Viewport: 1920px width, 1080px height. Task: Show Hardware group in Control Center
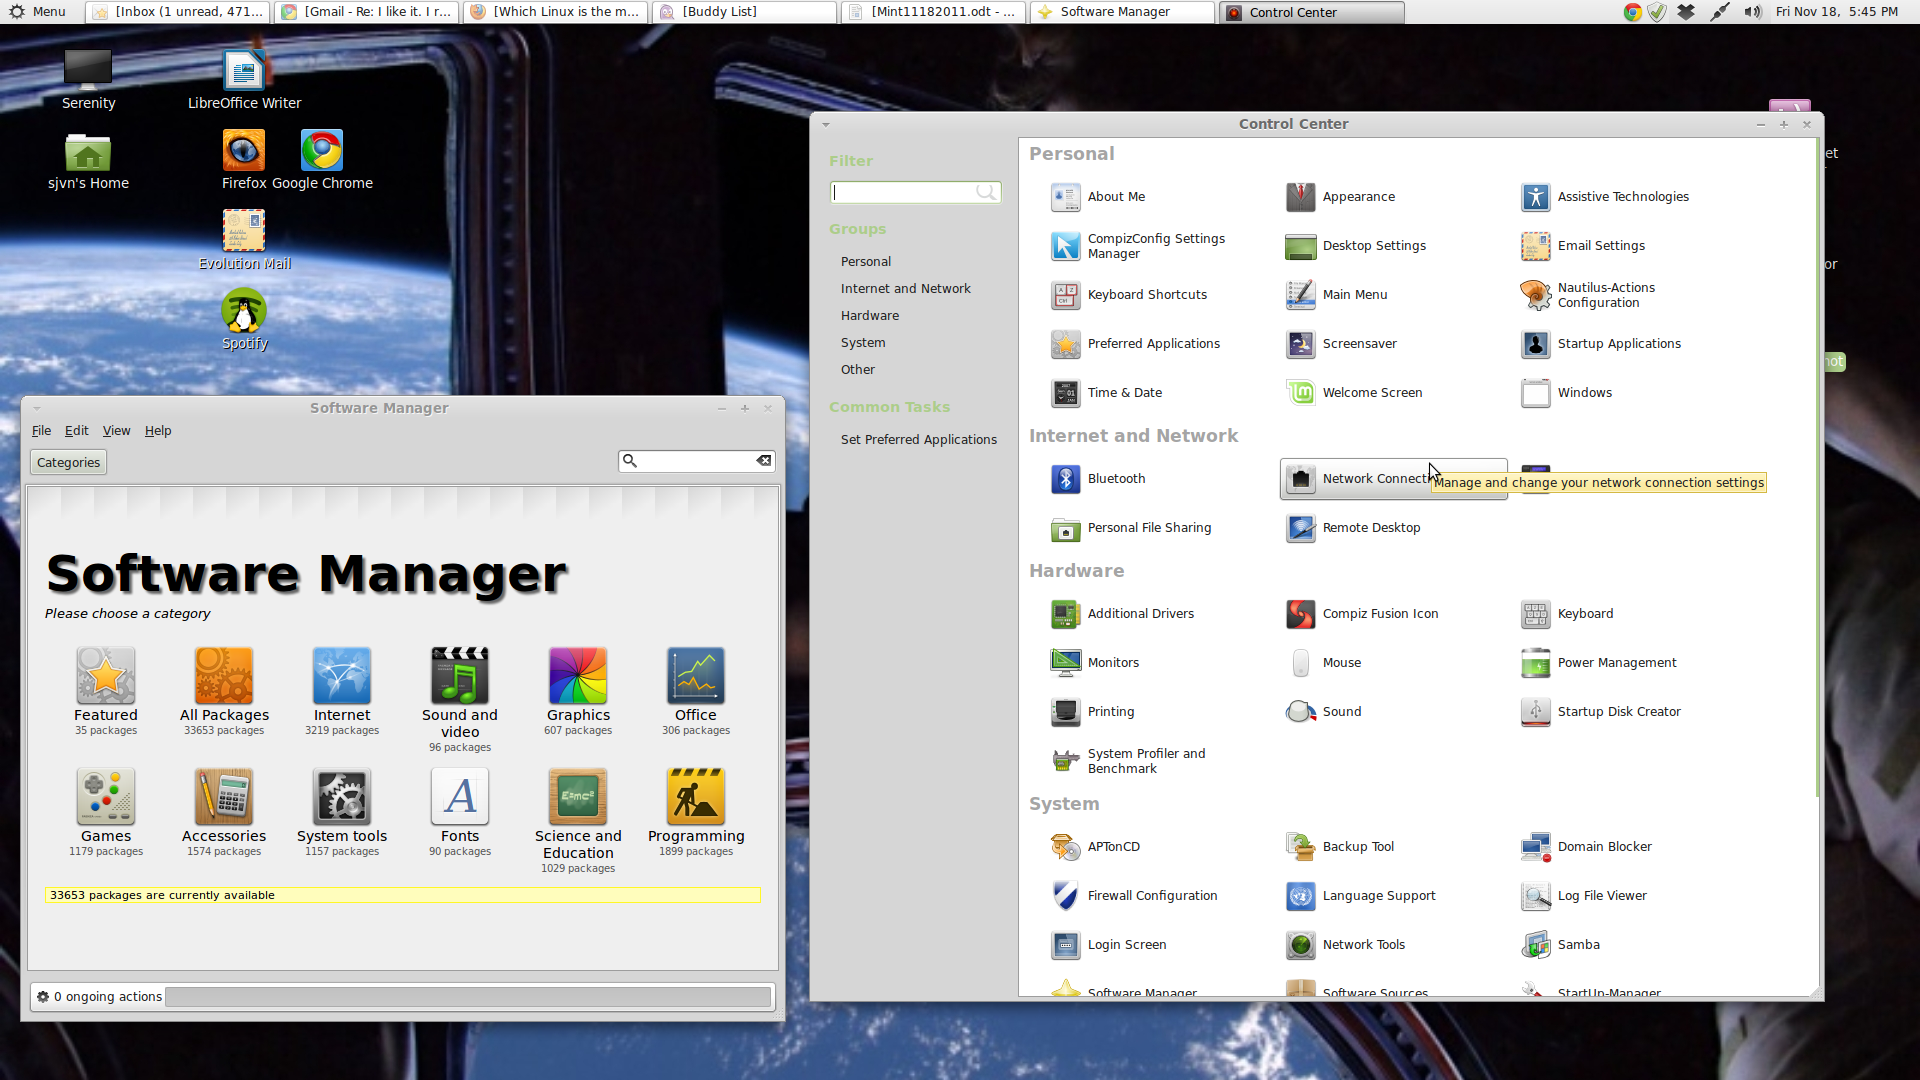point(869,316)
